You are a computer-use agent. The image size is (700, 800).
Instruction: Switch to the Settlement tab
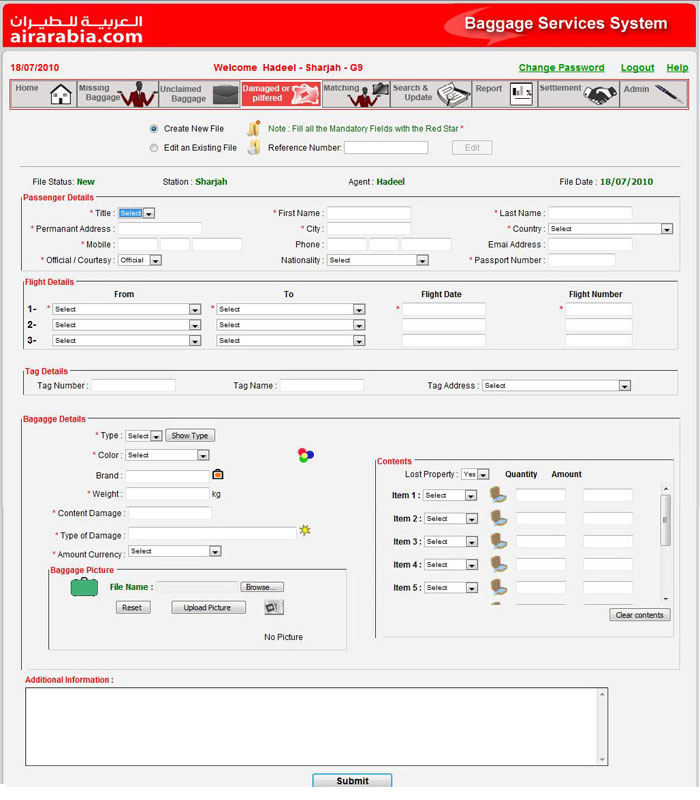point(577,94)
